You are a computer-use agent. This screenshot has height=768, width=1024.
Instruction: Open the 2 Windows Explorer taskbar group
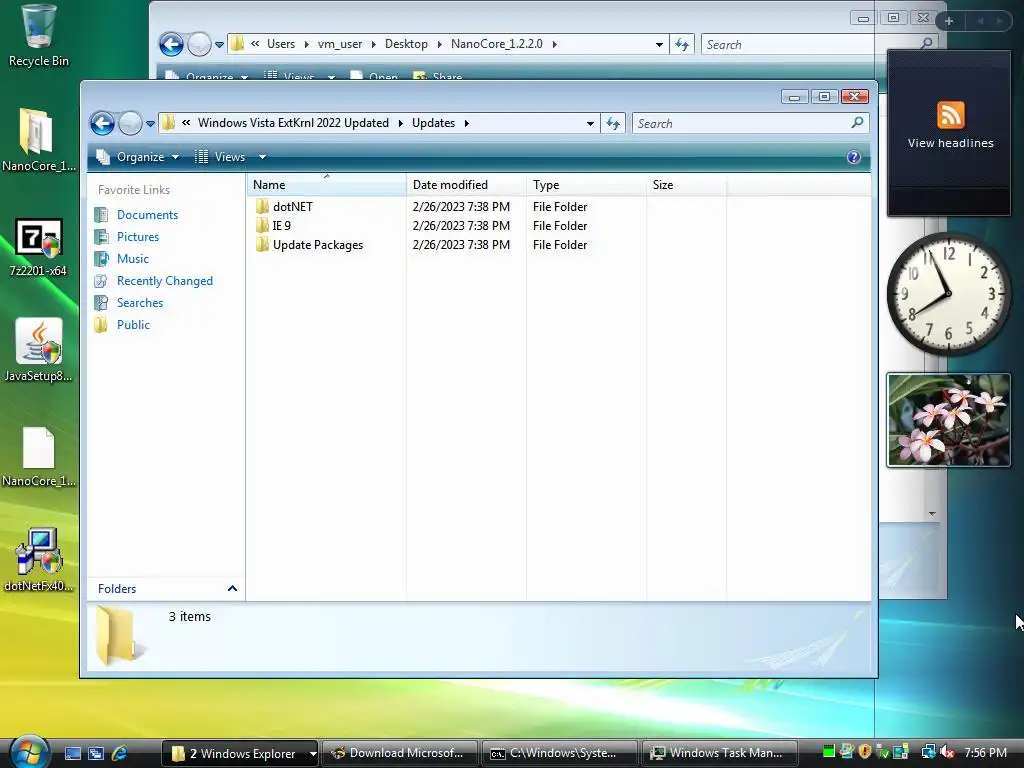tap(240, 753)
